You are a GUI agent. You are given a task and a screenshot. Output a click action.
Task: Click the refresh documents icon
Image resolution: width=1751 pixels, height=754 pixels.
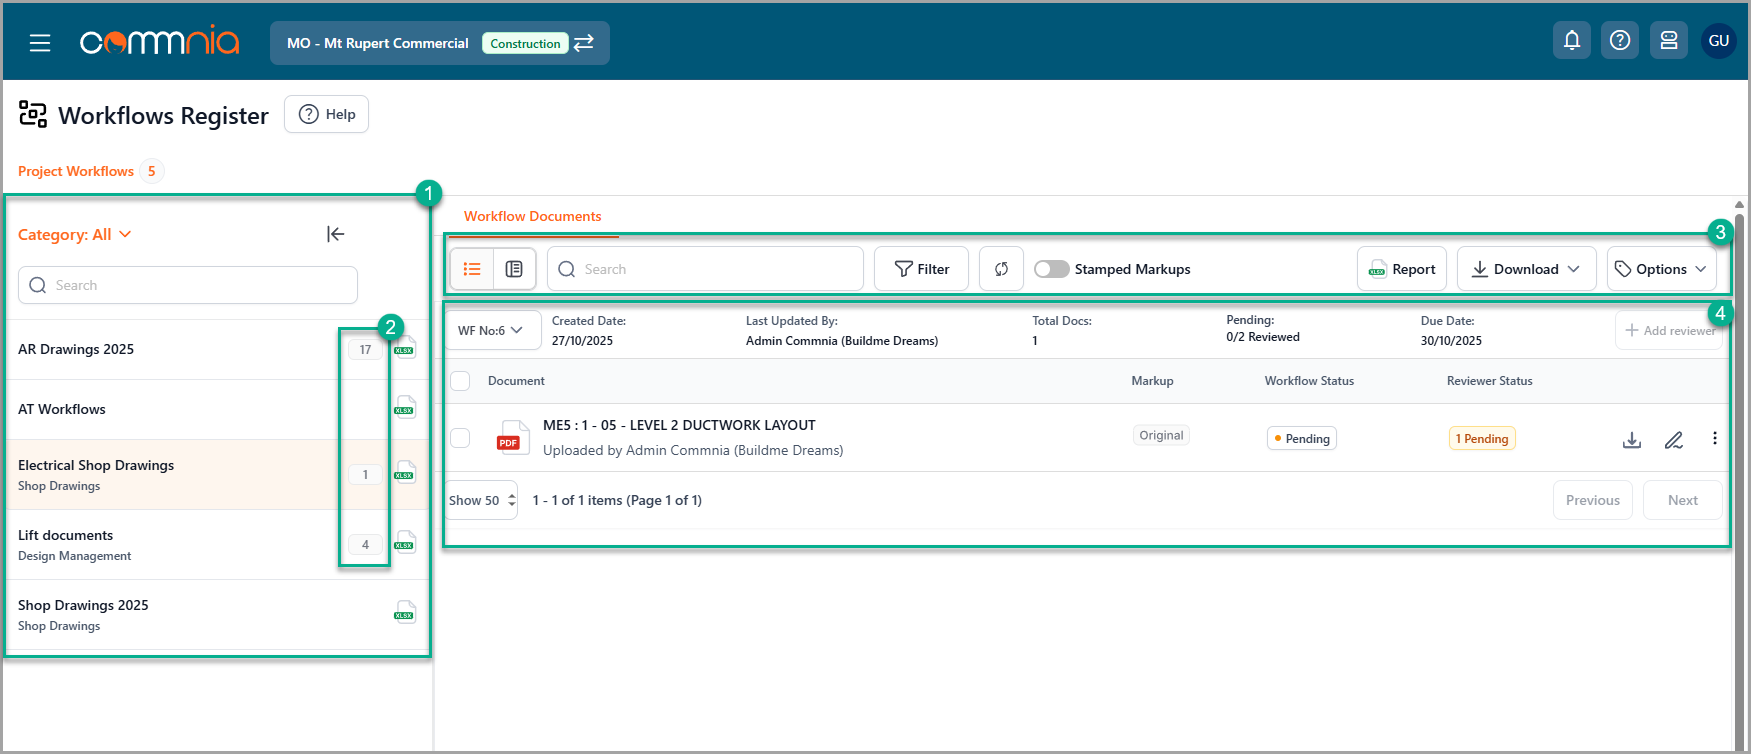click(1001, 269)
